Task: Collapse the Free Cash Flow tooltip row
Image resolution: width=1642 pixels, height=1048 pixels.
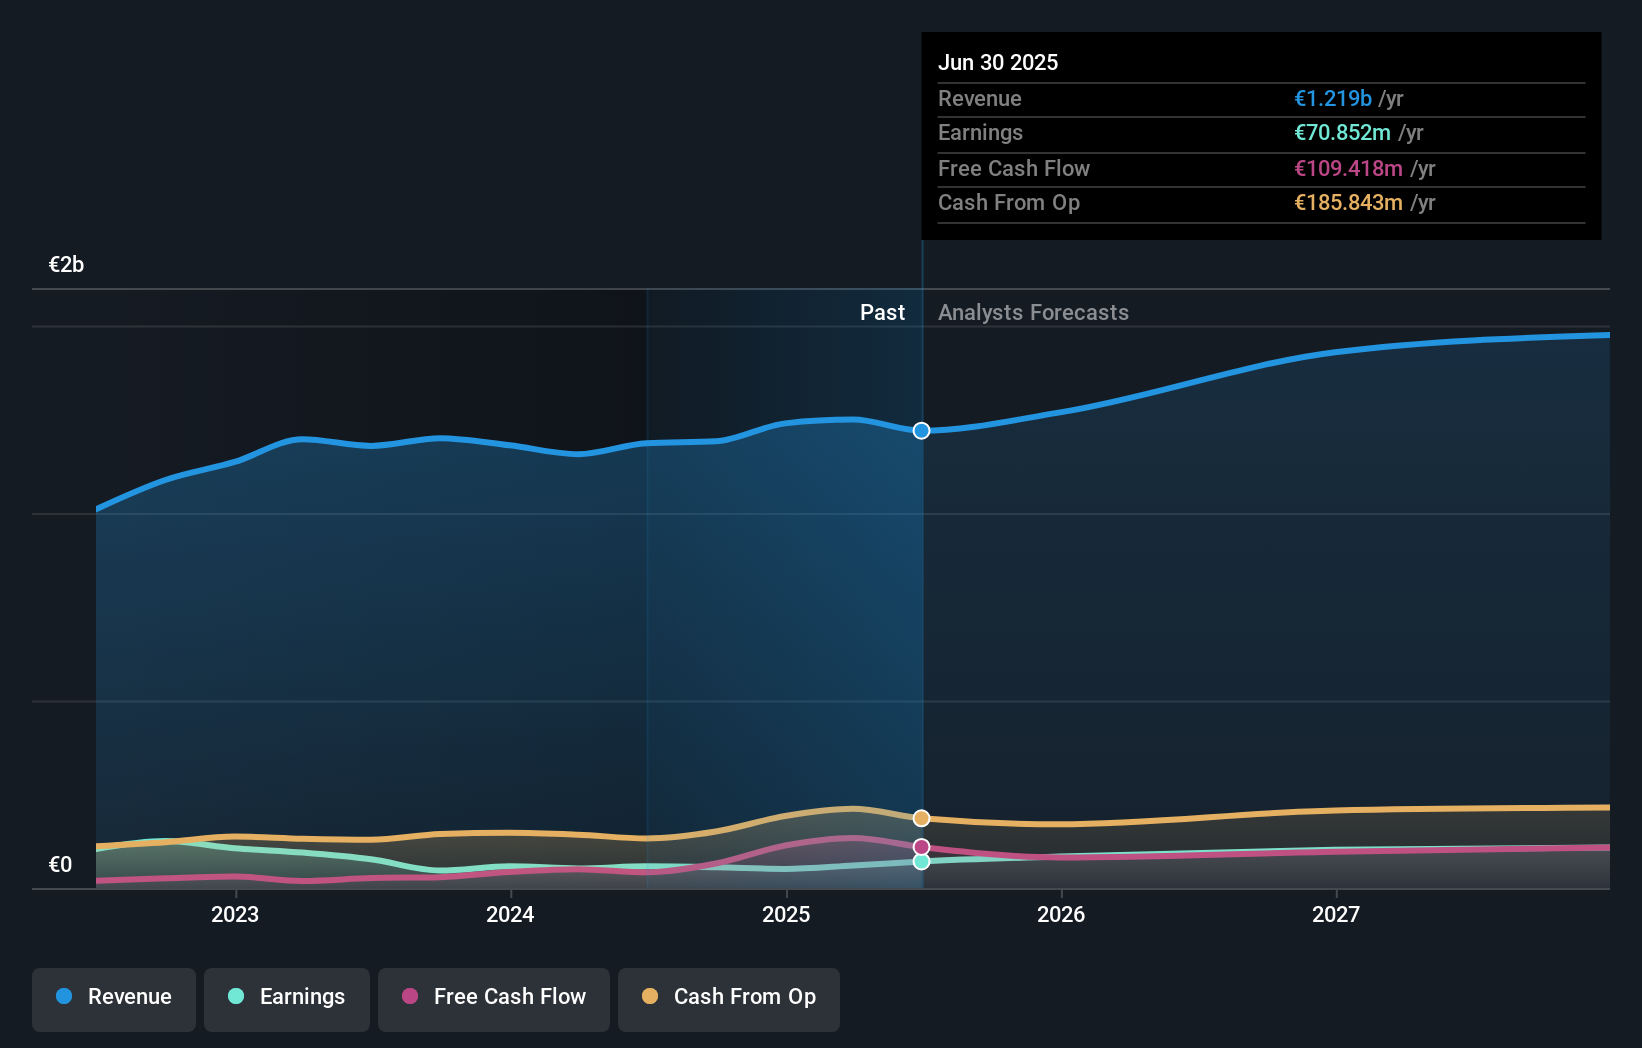Action: click(x=1014, y=168)
